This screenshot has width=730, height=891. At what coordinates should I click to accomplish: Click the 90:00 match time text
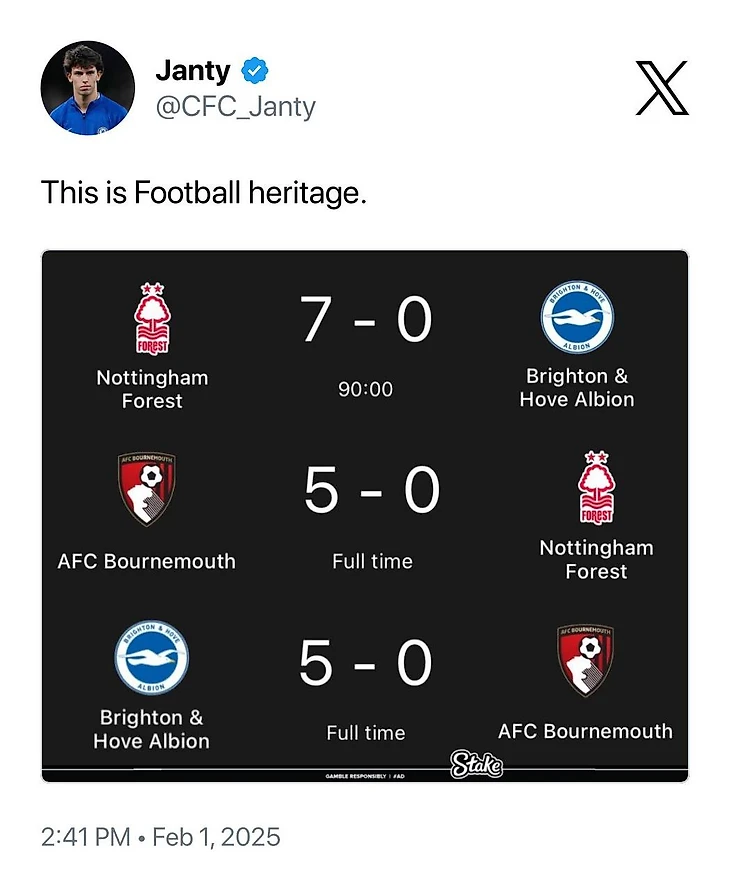pyautogui.click(x=365, y=389)
